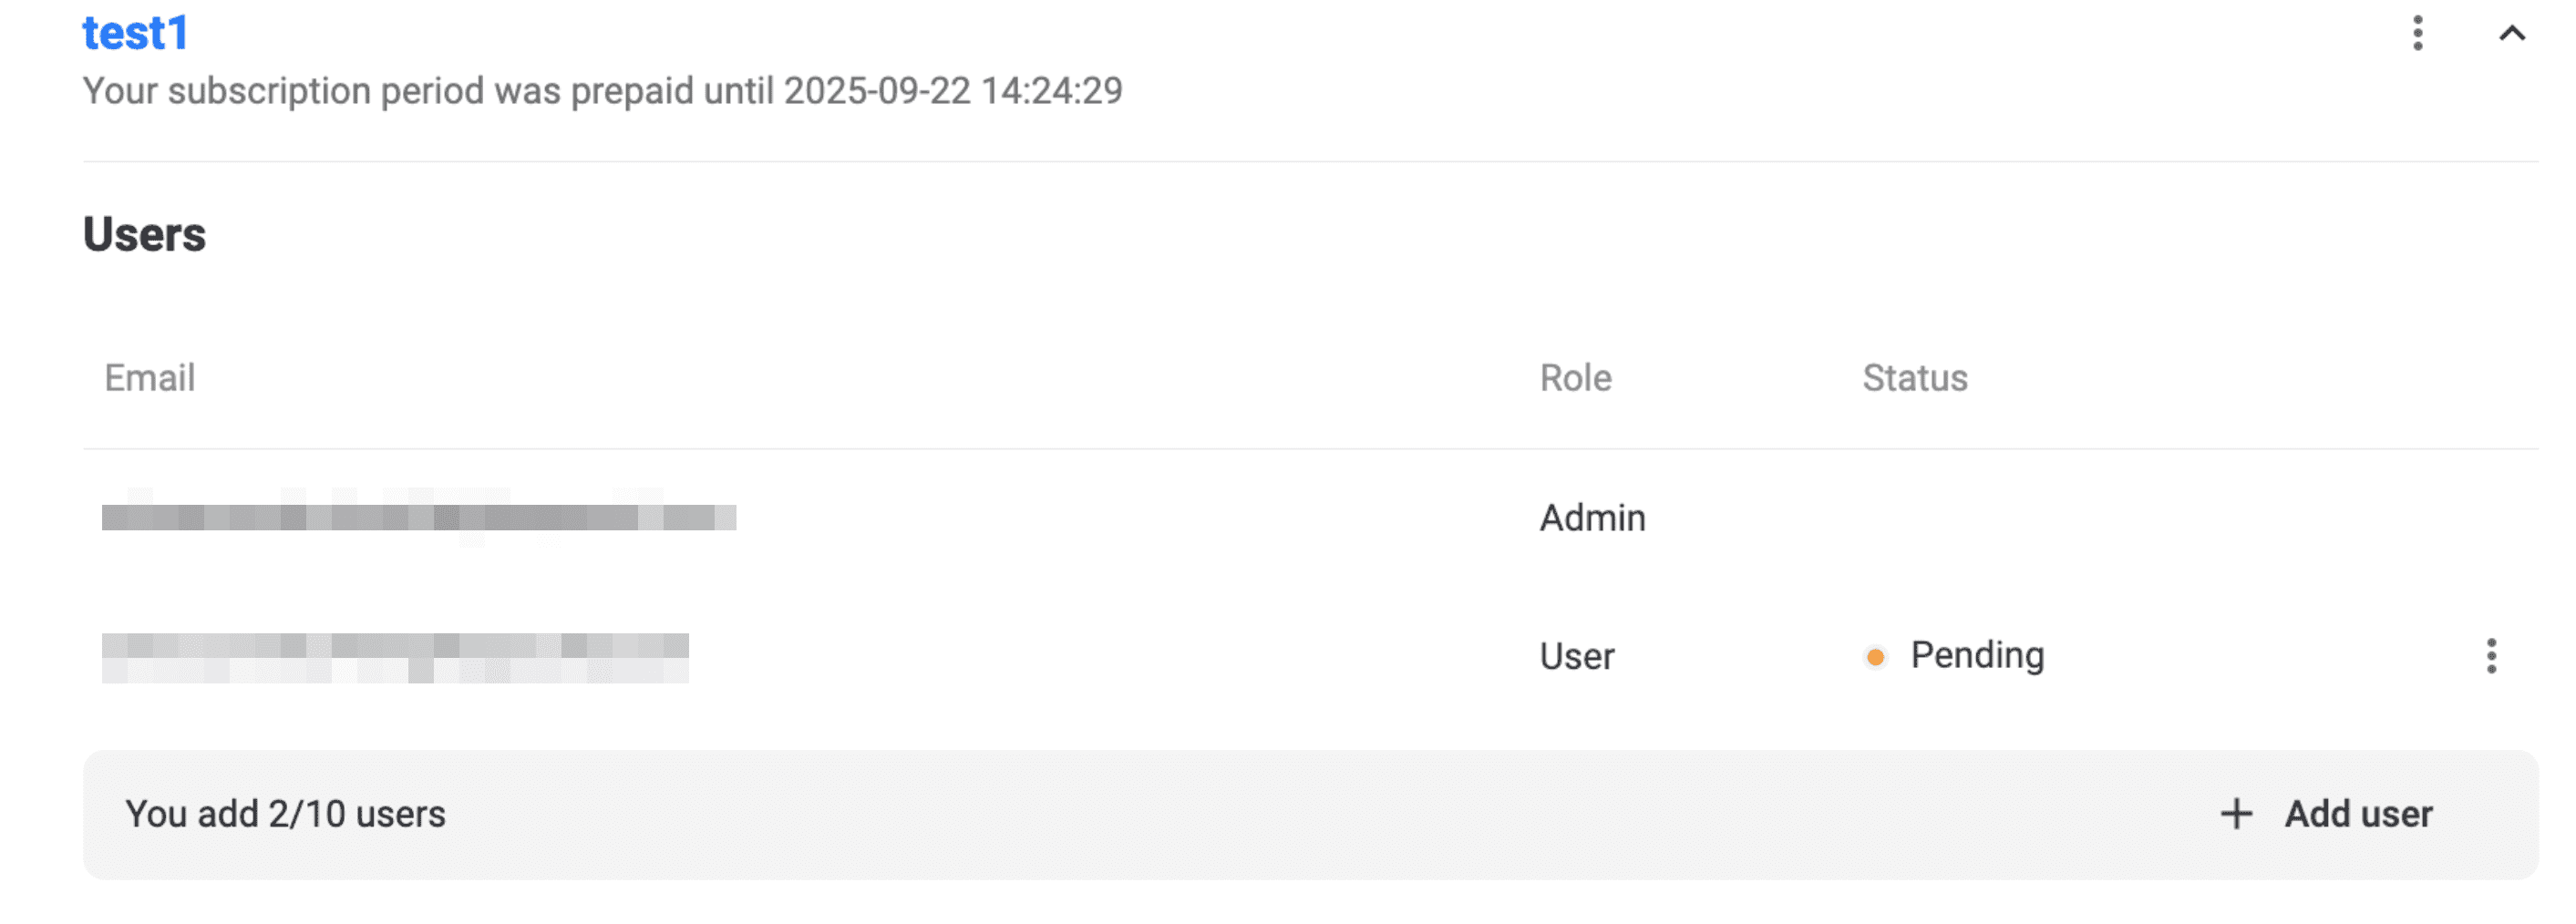Click the Admin role cell
The width and height of the screenshot is (2576, 924).
tap(1592, 518)
